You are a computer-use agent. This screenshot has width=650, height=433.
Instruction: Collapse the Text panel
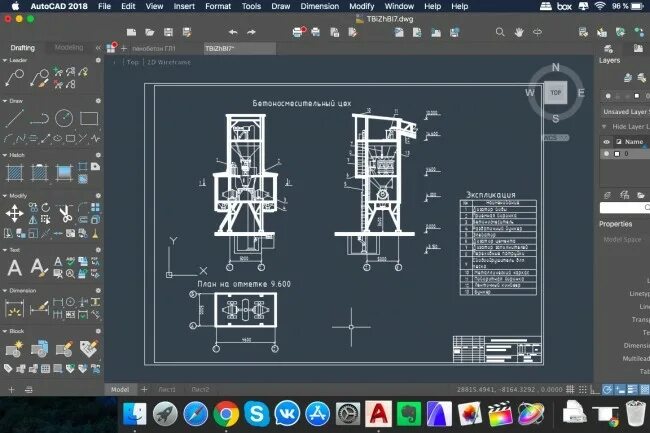pos(5,250)
